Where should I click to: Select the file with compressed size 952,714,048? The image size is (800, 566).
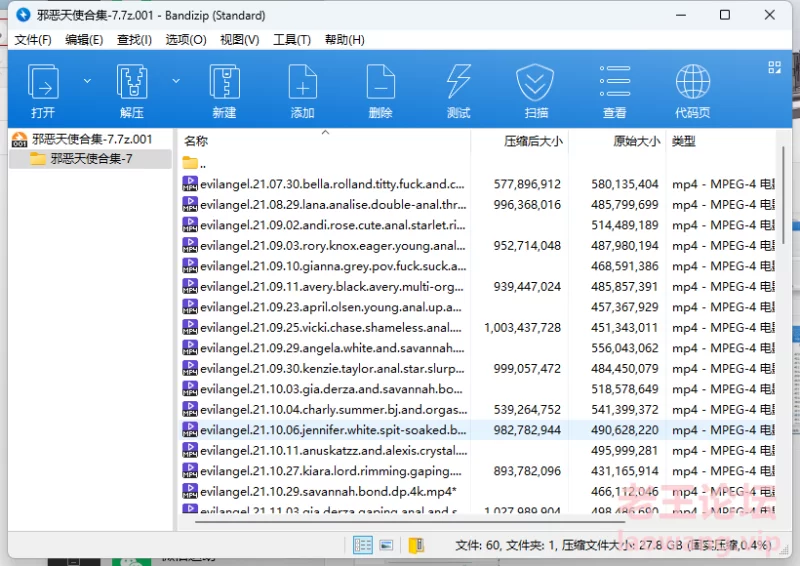point(478,245)
